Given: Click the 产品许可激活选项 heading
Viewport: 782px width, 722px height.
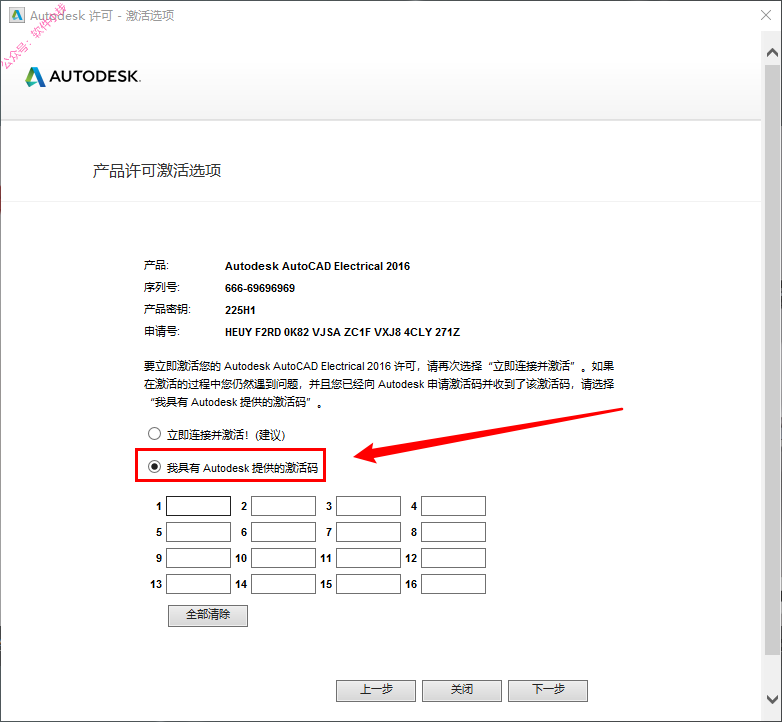Looking at the screenshot, I should [x=157, y=171].
